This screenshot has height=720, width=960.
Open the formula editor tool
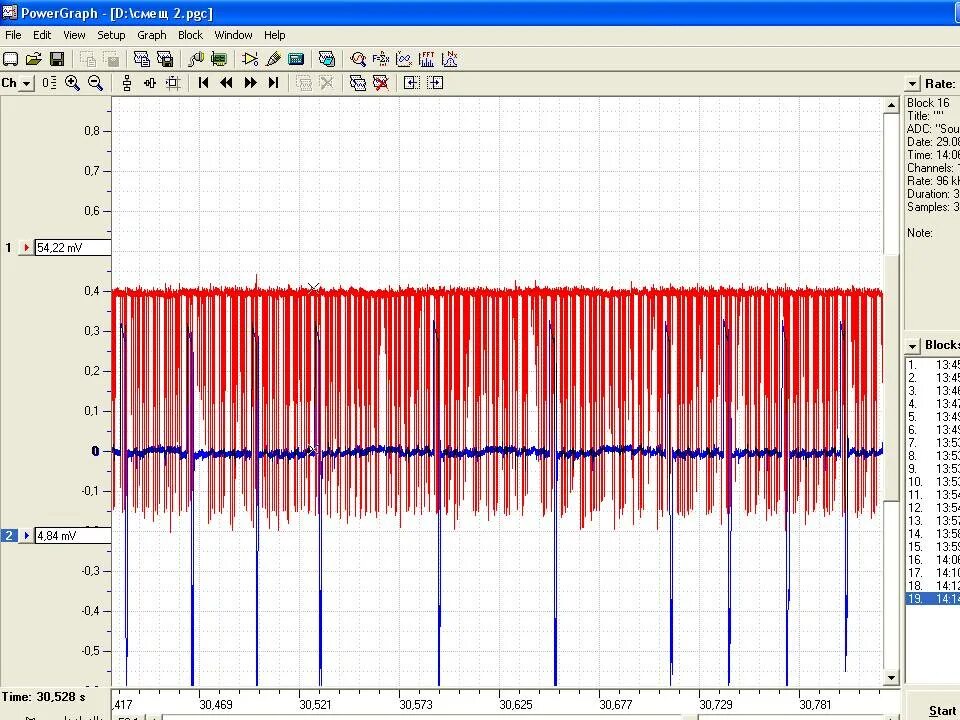[x=381, y=60]
